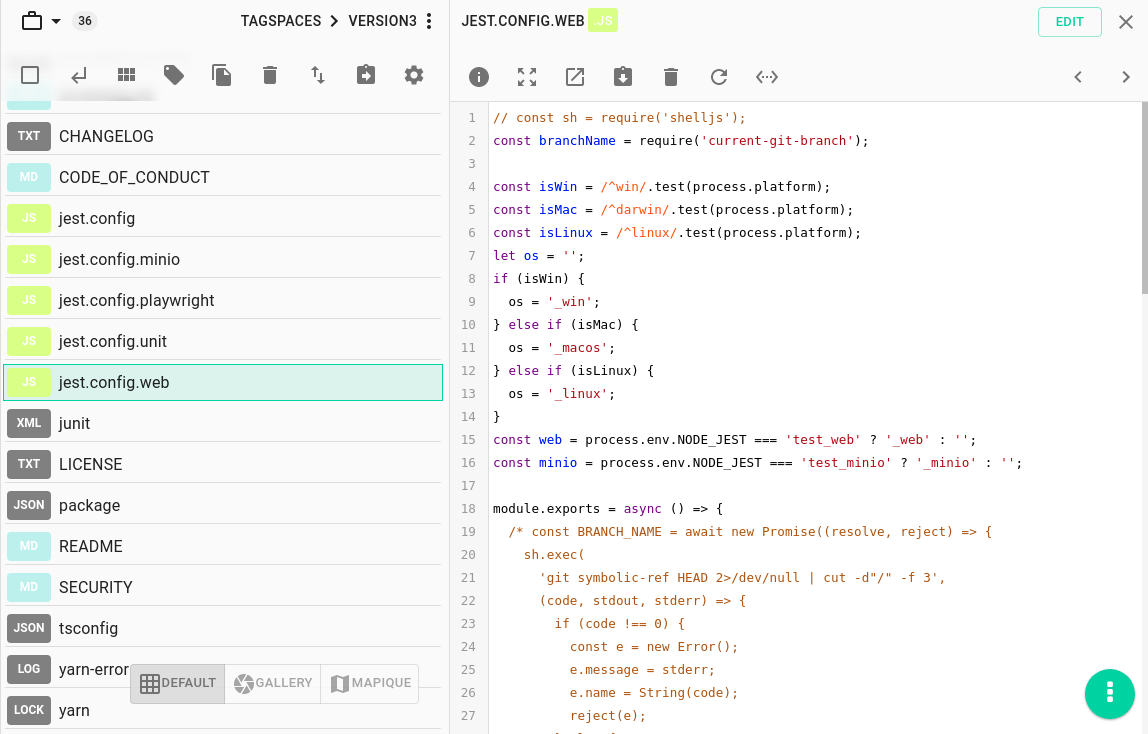Viewport: 1148px width, 734px height.
Task: Open the TAGSPACES breadcrumb folder
Action: point(280,20)
